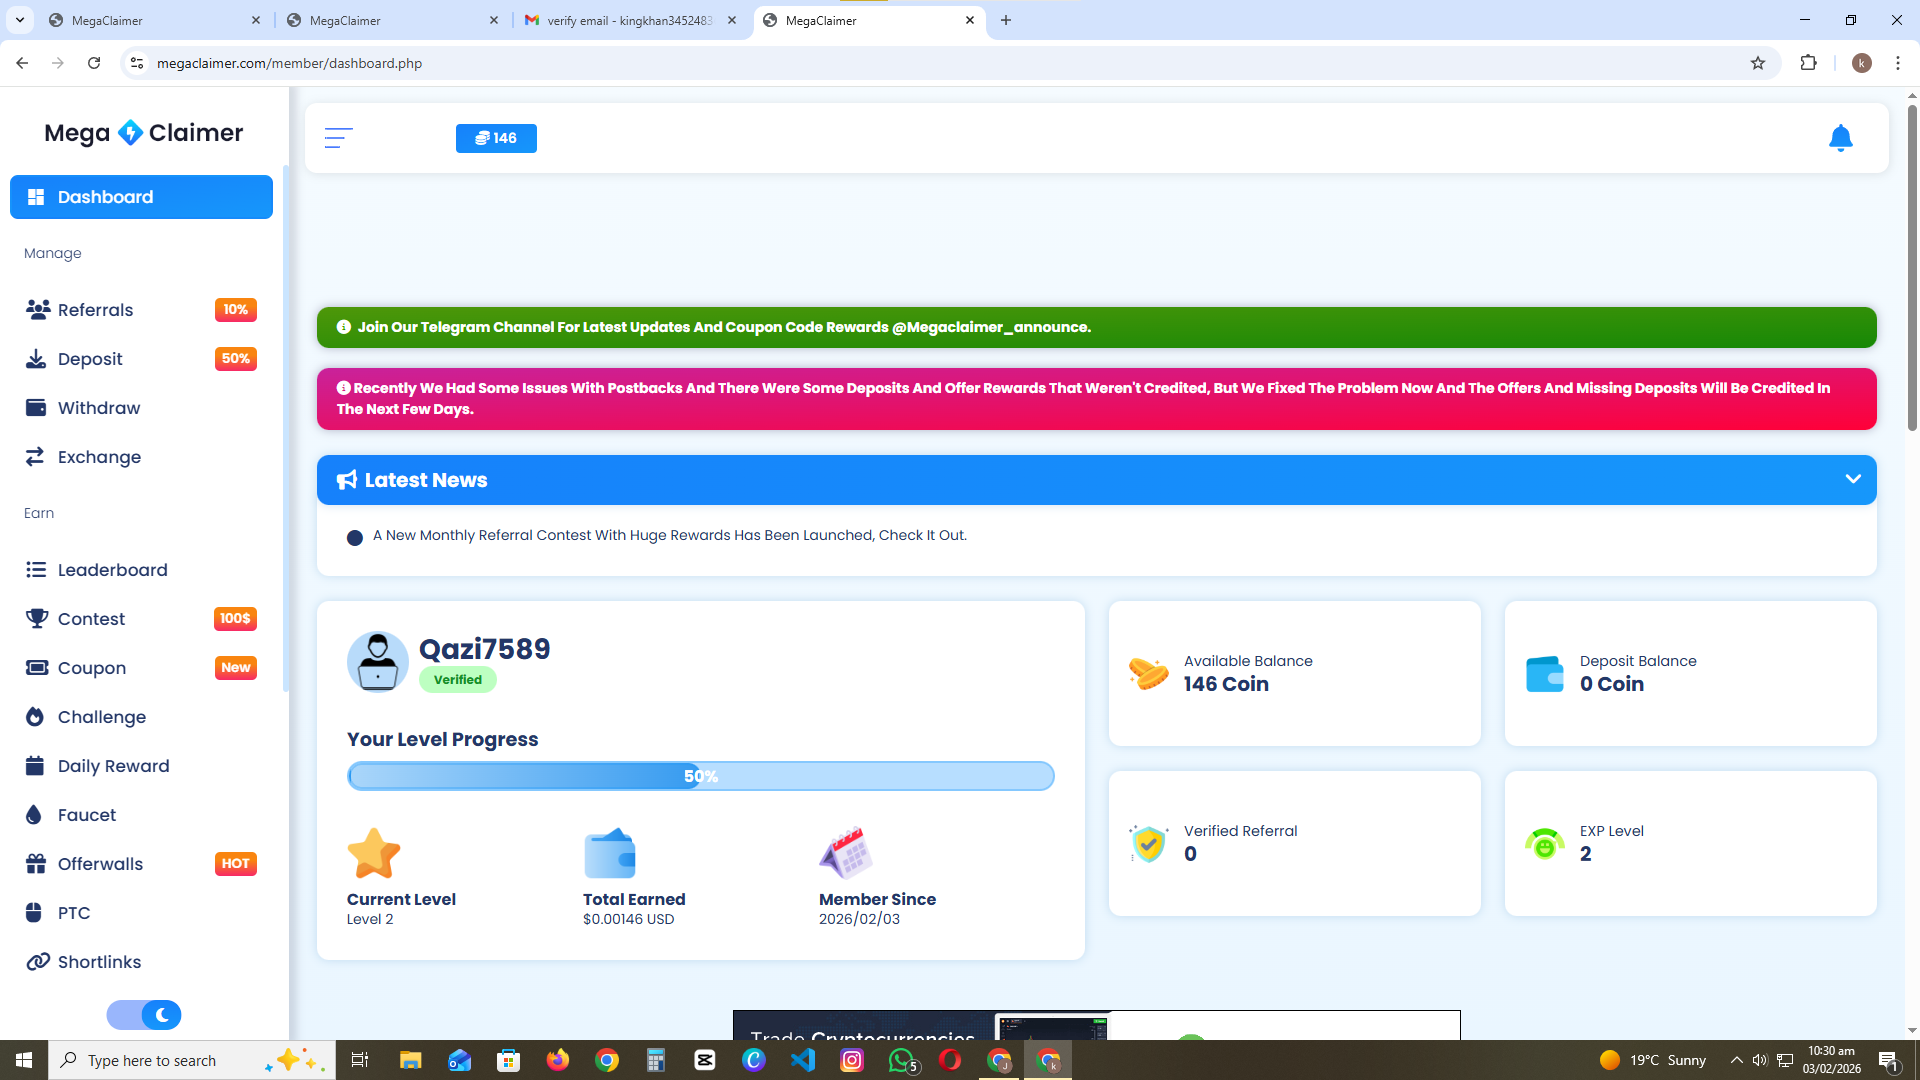Image resolution: width=1920 pixels, height=1080 pixels.
Task: Open the browser Extensions icon
Action: (x=1808, y=63)
